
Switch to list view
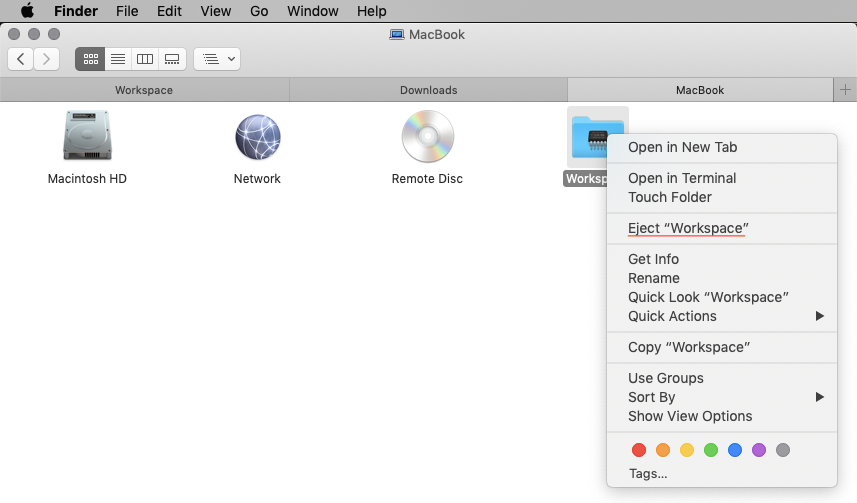tap(118, 59)
